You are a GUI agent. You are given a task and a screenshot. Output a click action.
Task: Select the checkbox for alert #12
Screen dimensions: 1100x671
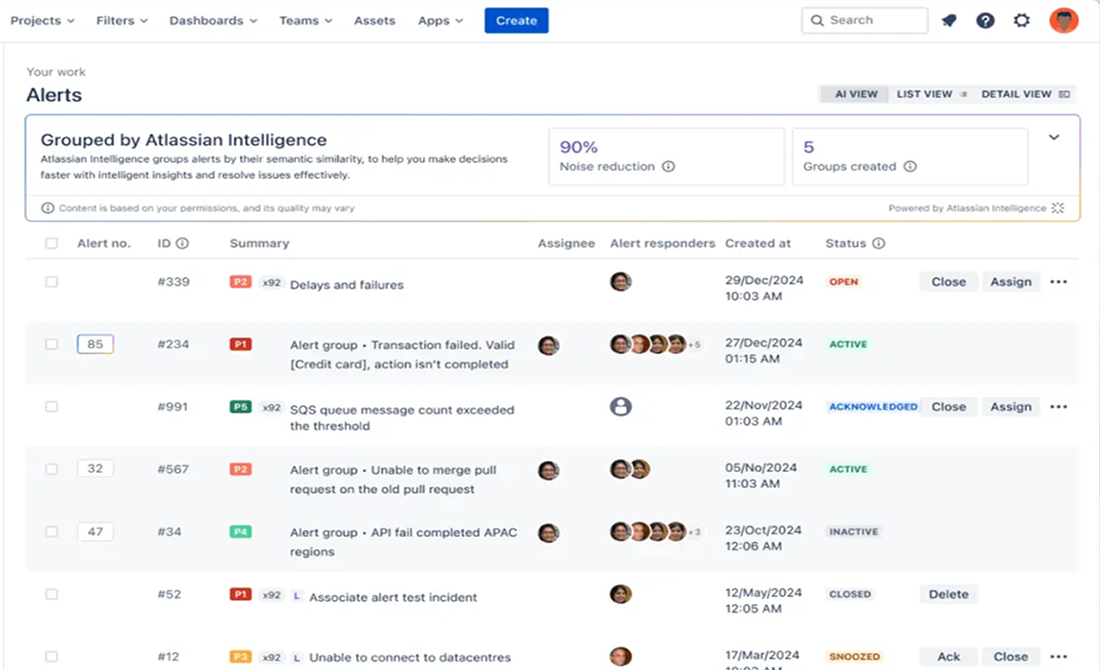tap(51, 657)
